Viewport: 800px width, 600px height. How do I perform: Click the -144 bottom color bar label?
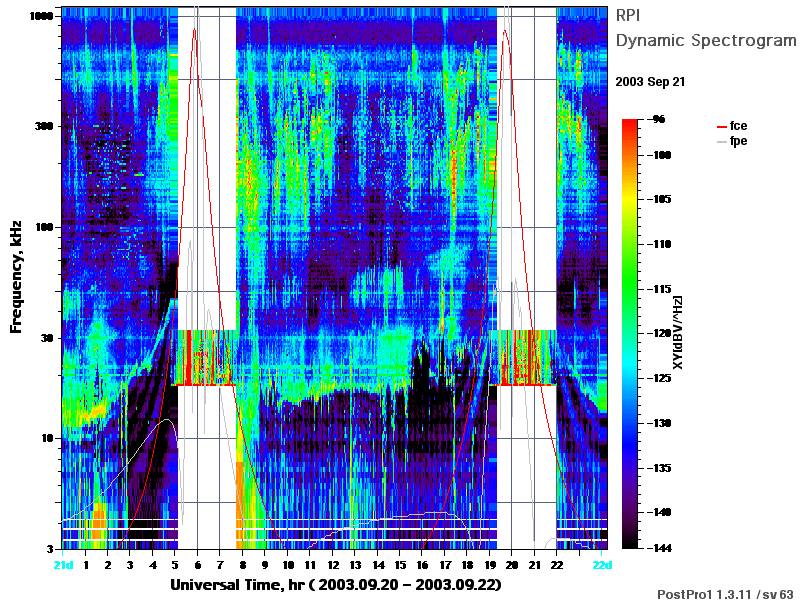pyautogui.click(x=661, y=548)
